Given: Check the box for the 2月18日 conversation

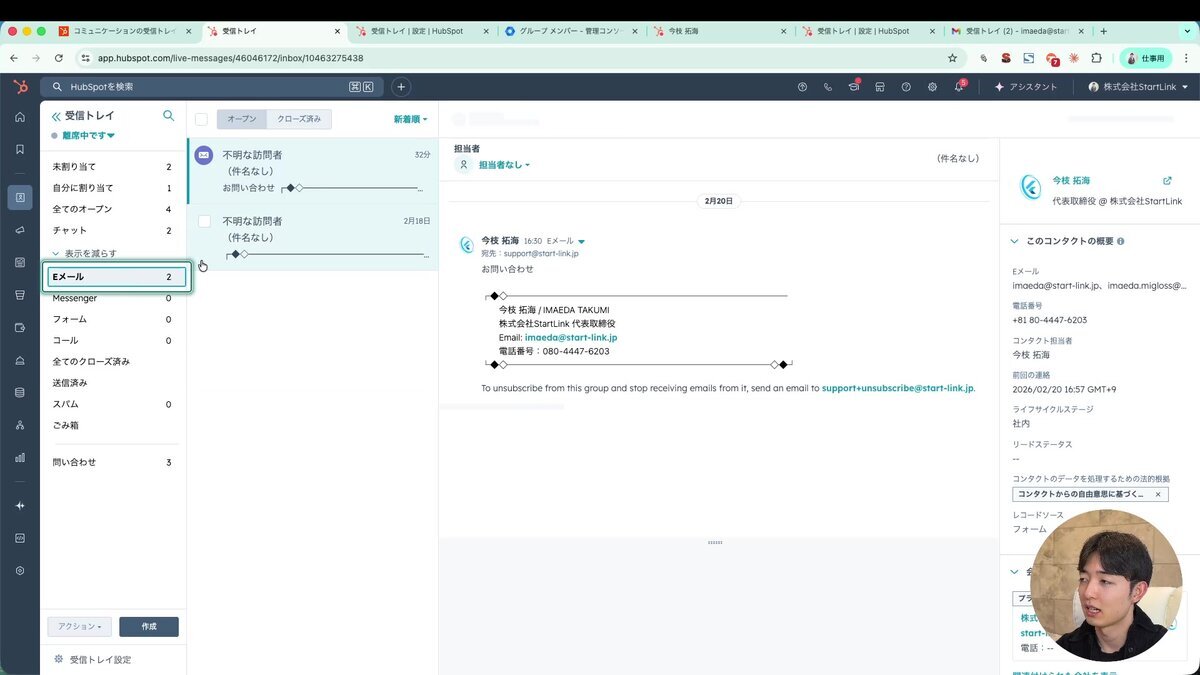Looking at the screenshot, I should pos(204,221).
